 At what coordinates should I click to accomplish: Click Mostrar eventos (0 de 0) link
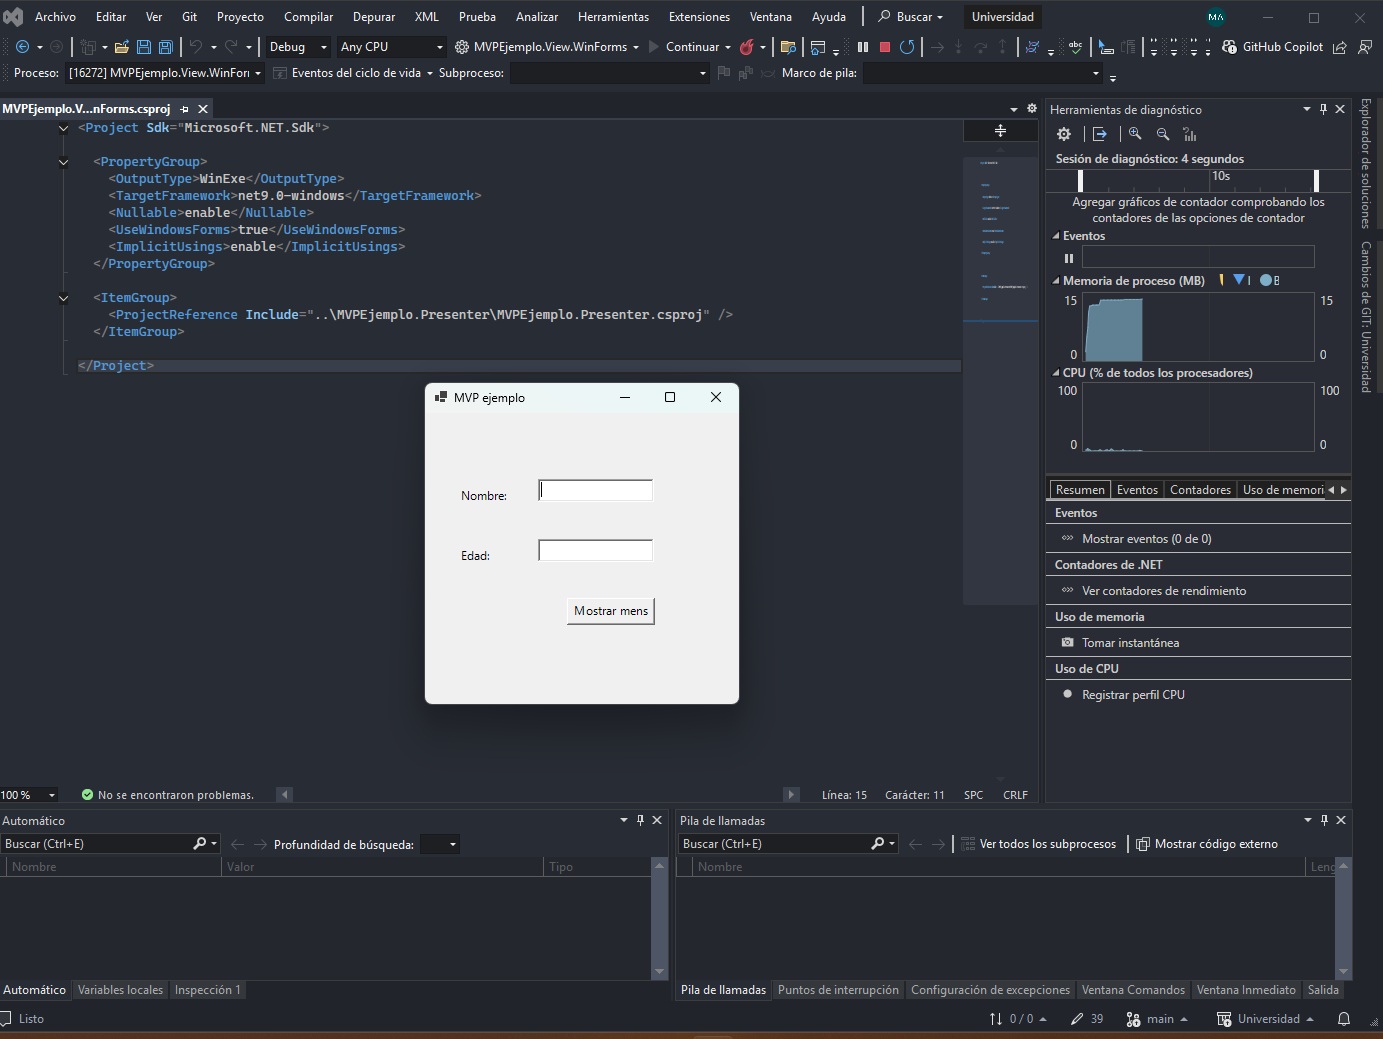click(x=1146, y=539)
